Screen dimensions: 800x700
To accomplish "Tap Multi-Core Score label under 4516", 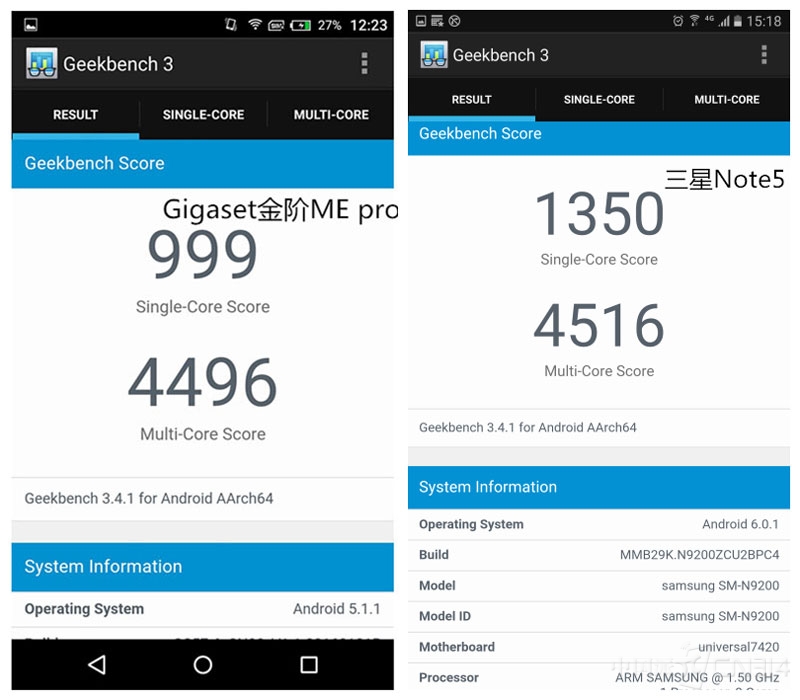I will [x=599, y=371].
